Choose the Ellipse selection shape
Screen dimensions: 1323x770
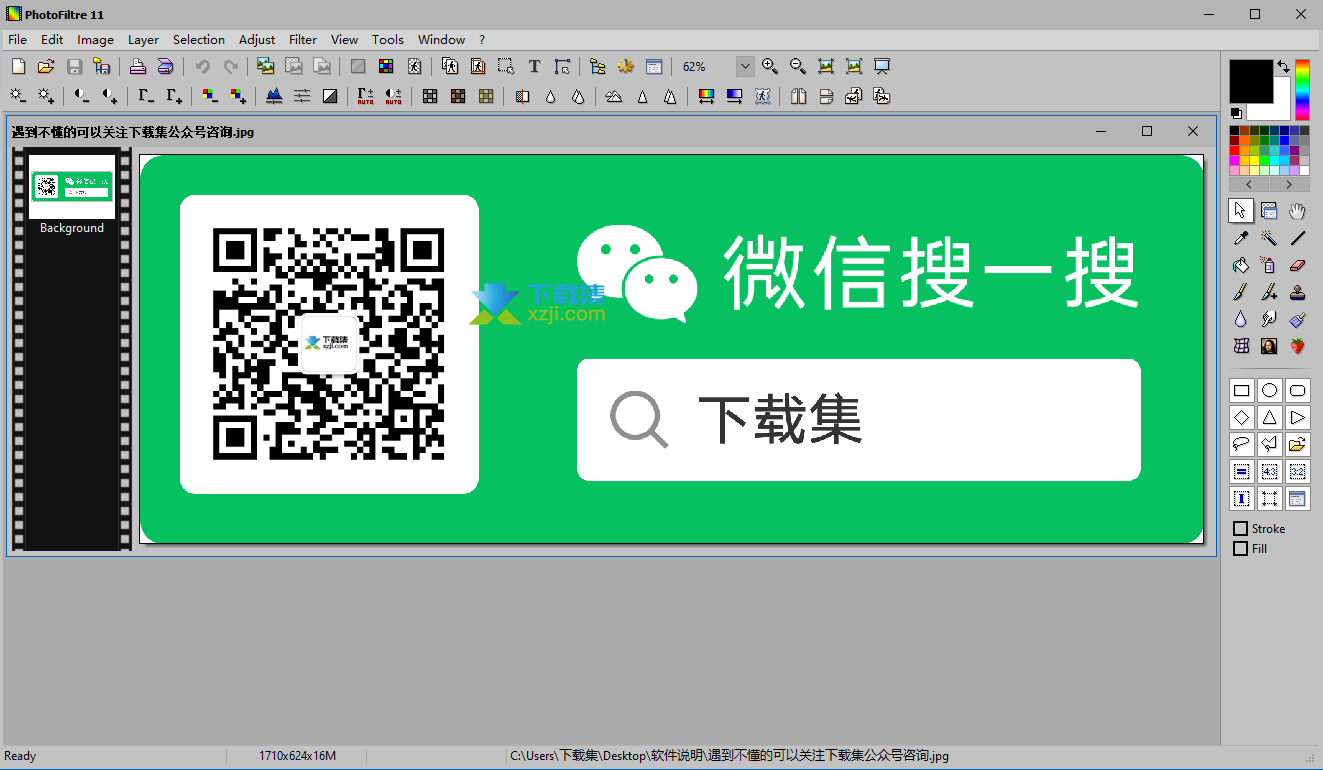pyautogui.click(x=1269, y=390)
